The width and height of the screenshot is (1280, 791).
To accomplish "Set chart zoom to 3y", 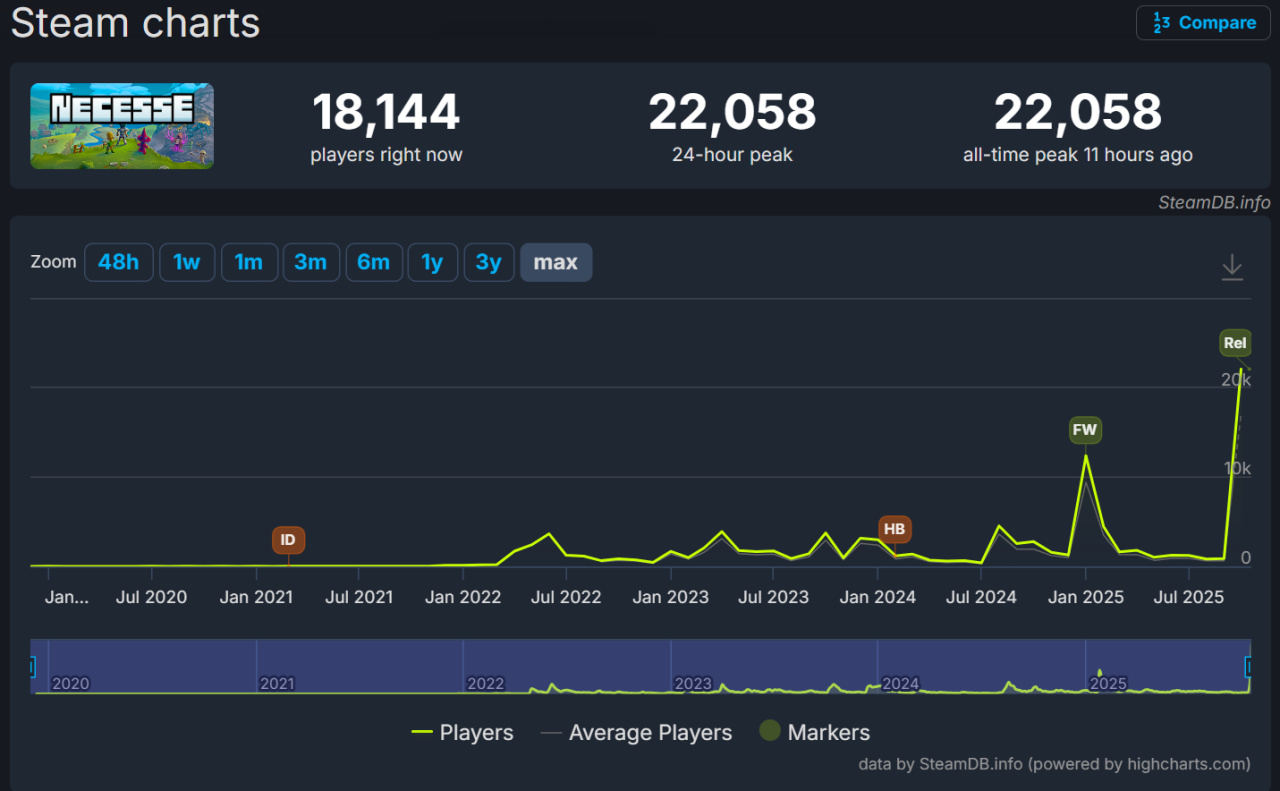I will click(489, 262).
